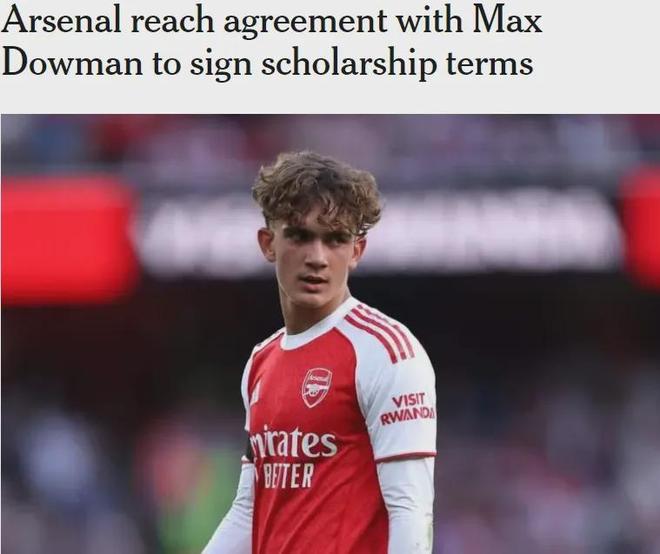
Task: Click the Arsenal crest on the shirt
Action: tap(317, 387)
